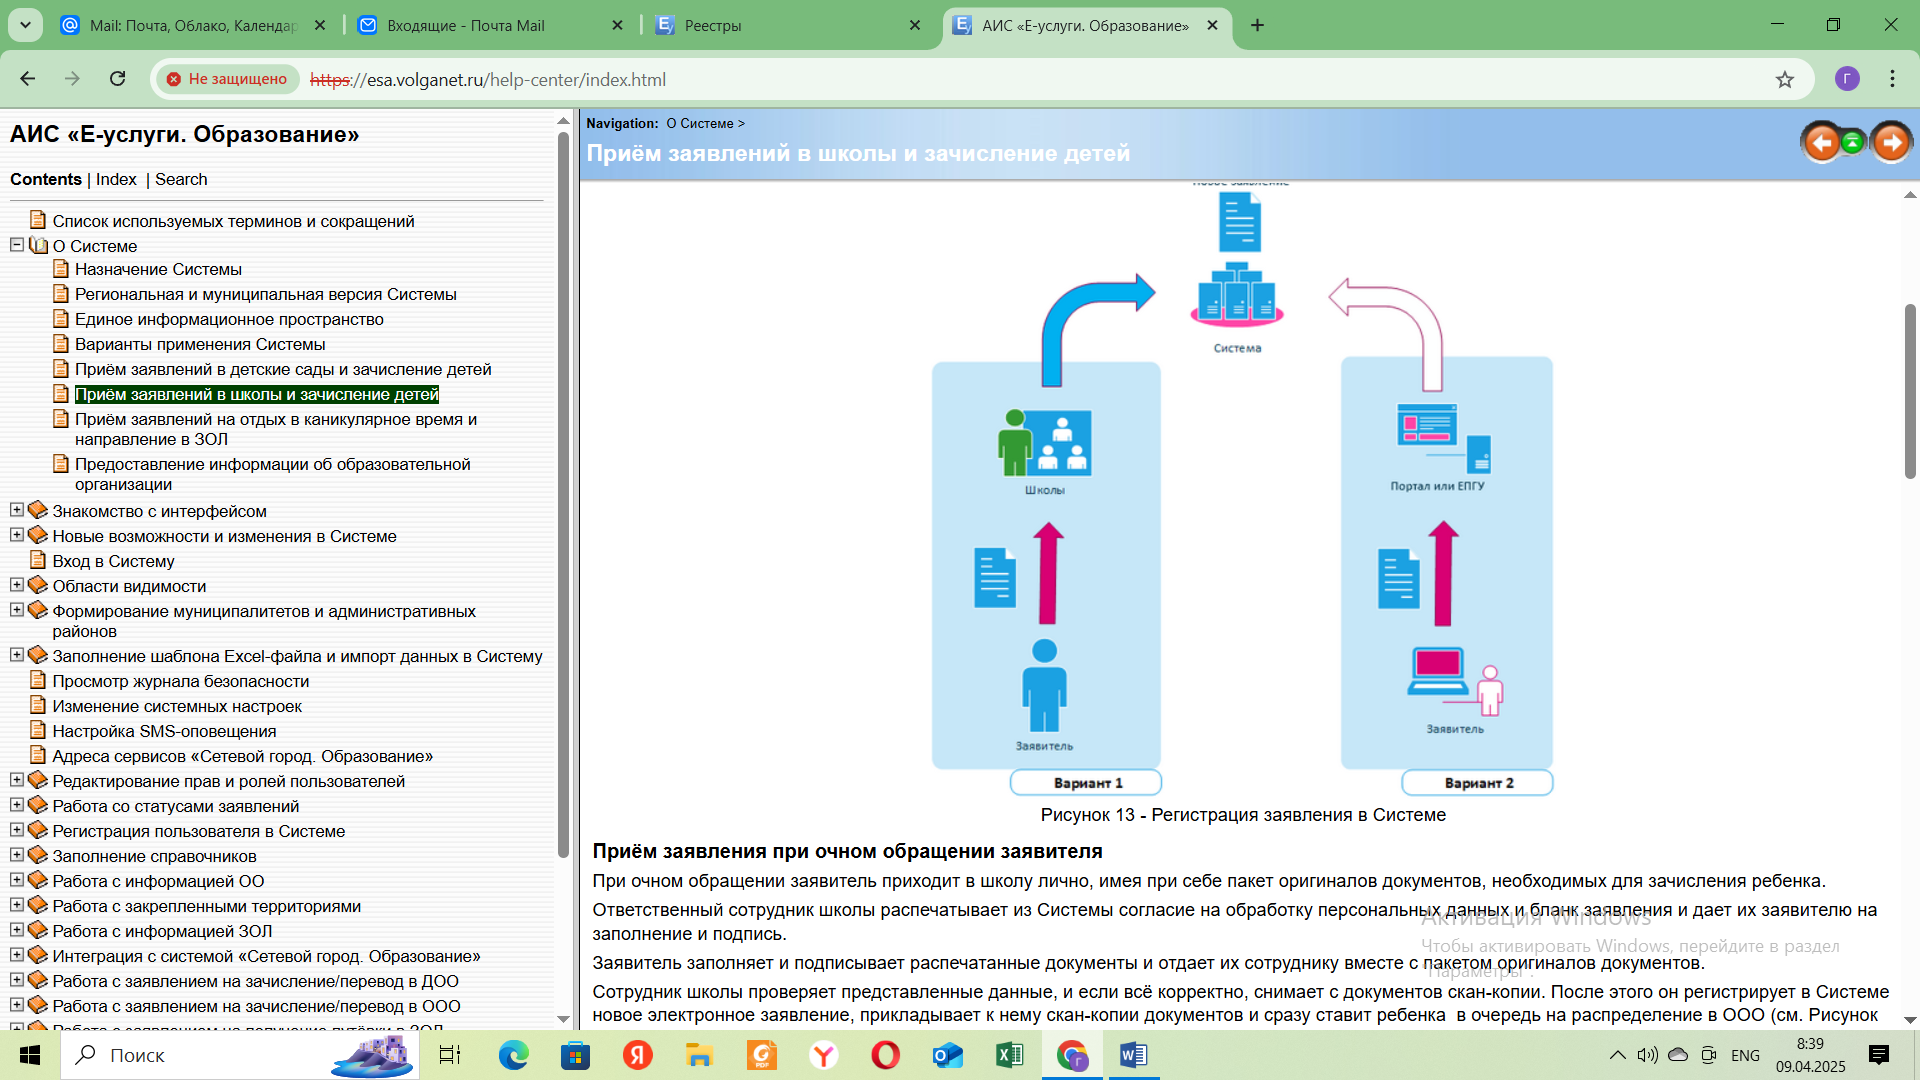Screen dimensions: 1920x1080
Task: Select the Search tab
Action: [x=181, y=179]
